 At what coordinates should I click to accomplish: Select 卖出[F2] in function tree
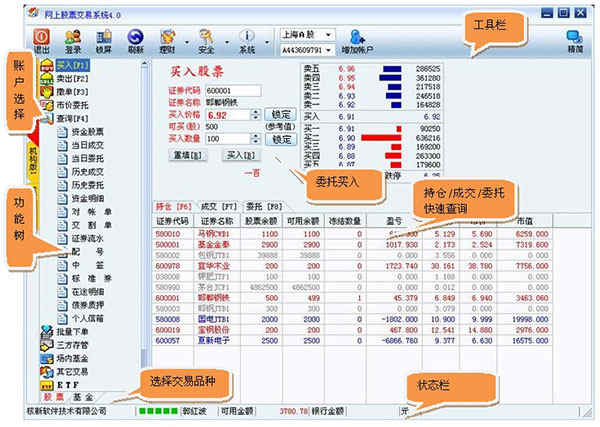(x=73, y=78)
